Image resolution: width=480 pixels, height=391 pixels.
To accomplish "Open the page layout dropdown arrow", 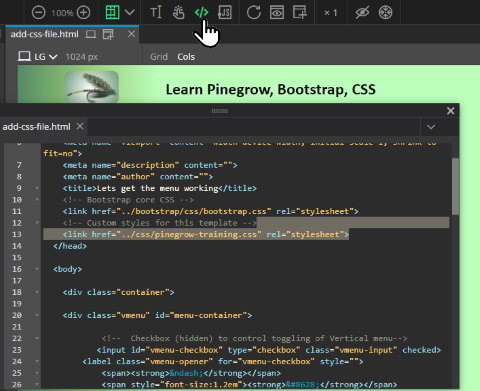I will click(x=130, y=13).
